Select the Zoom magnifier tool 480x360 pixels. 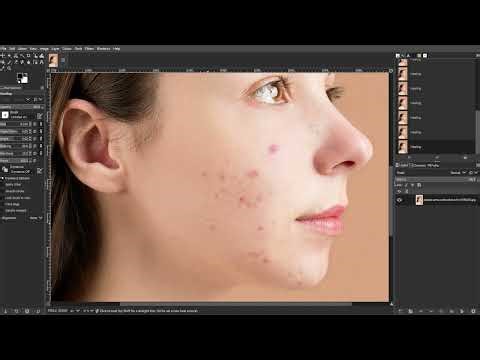pos(9,68)
